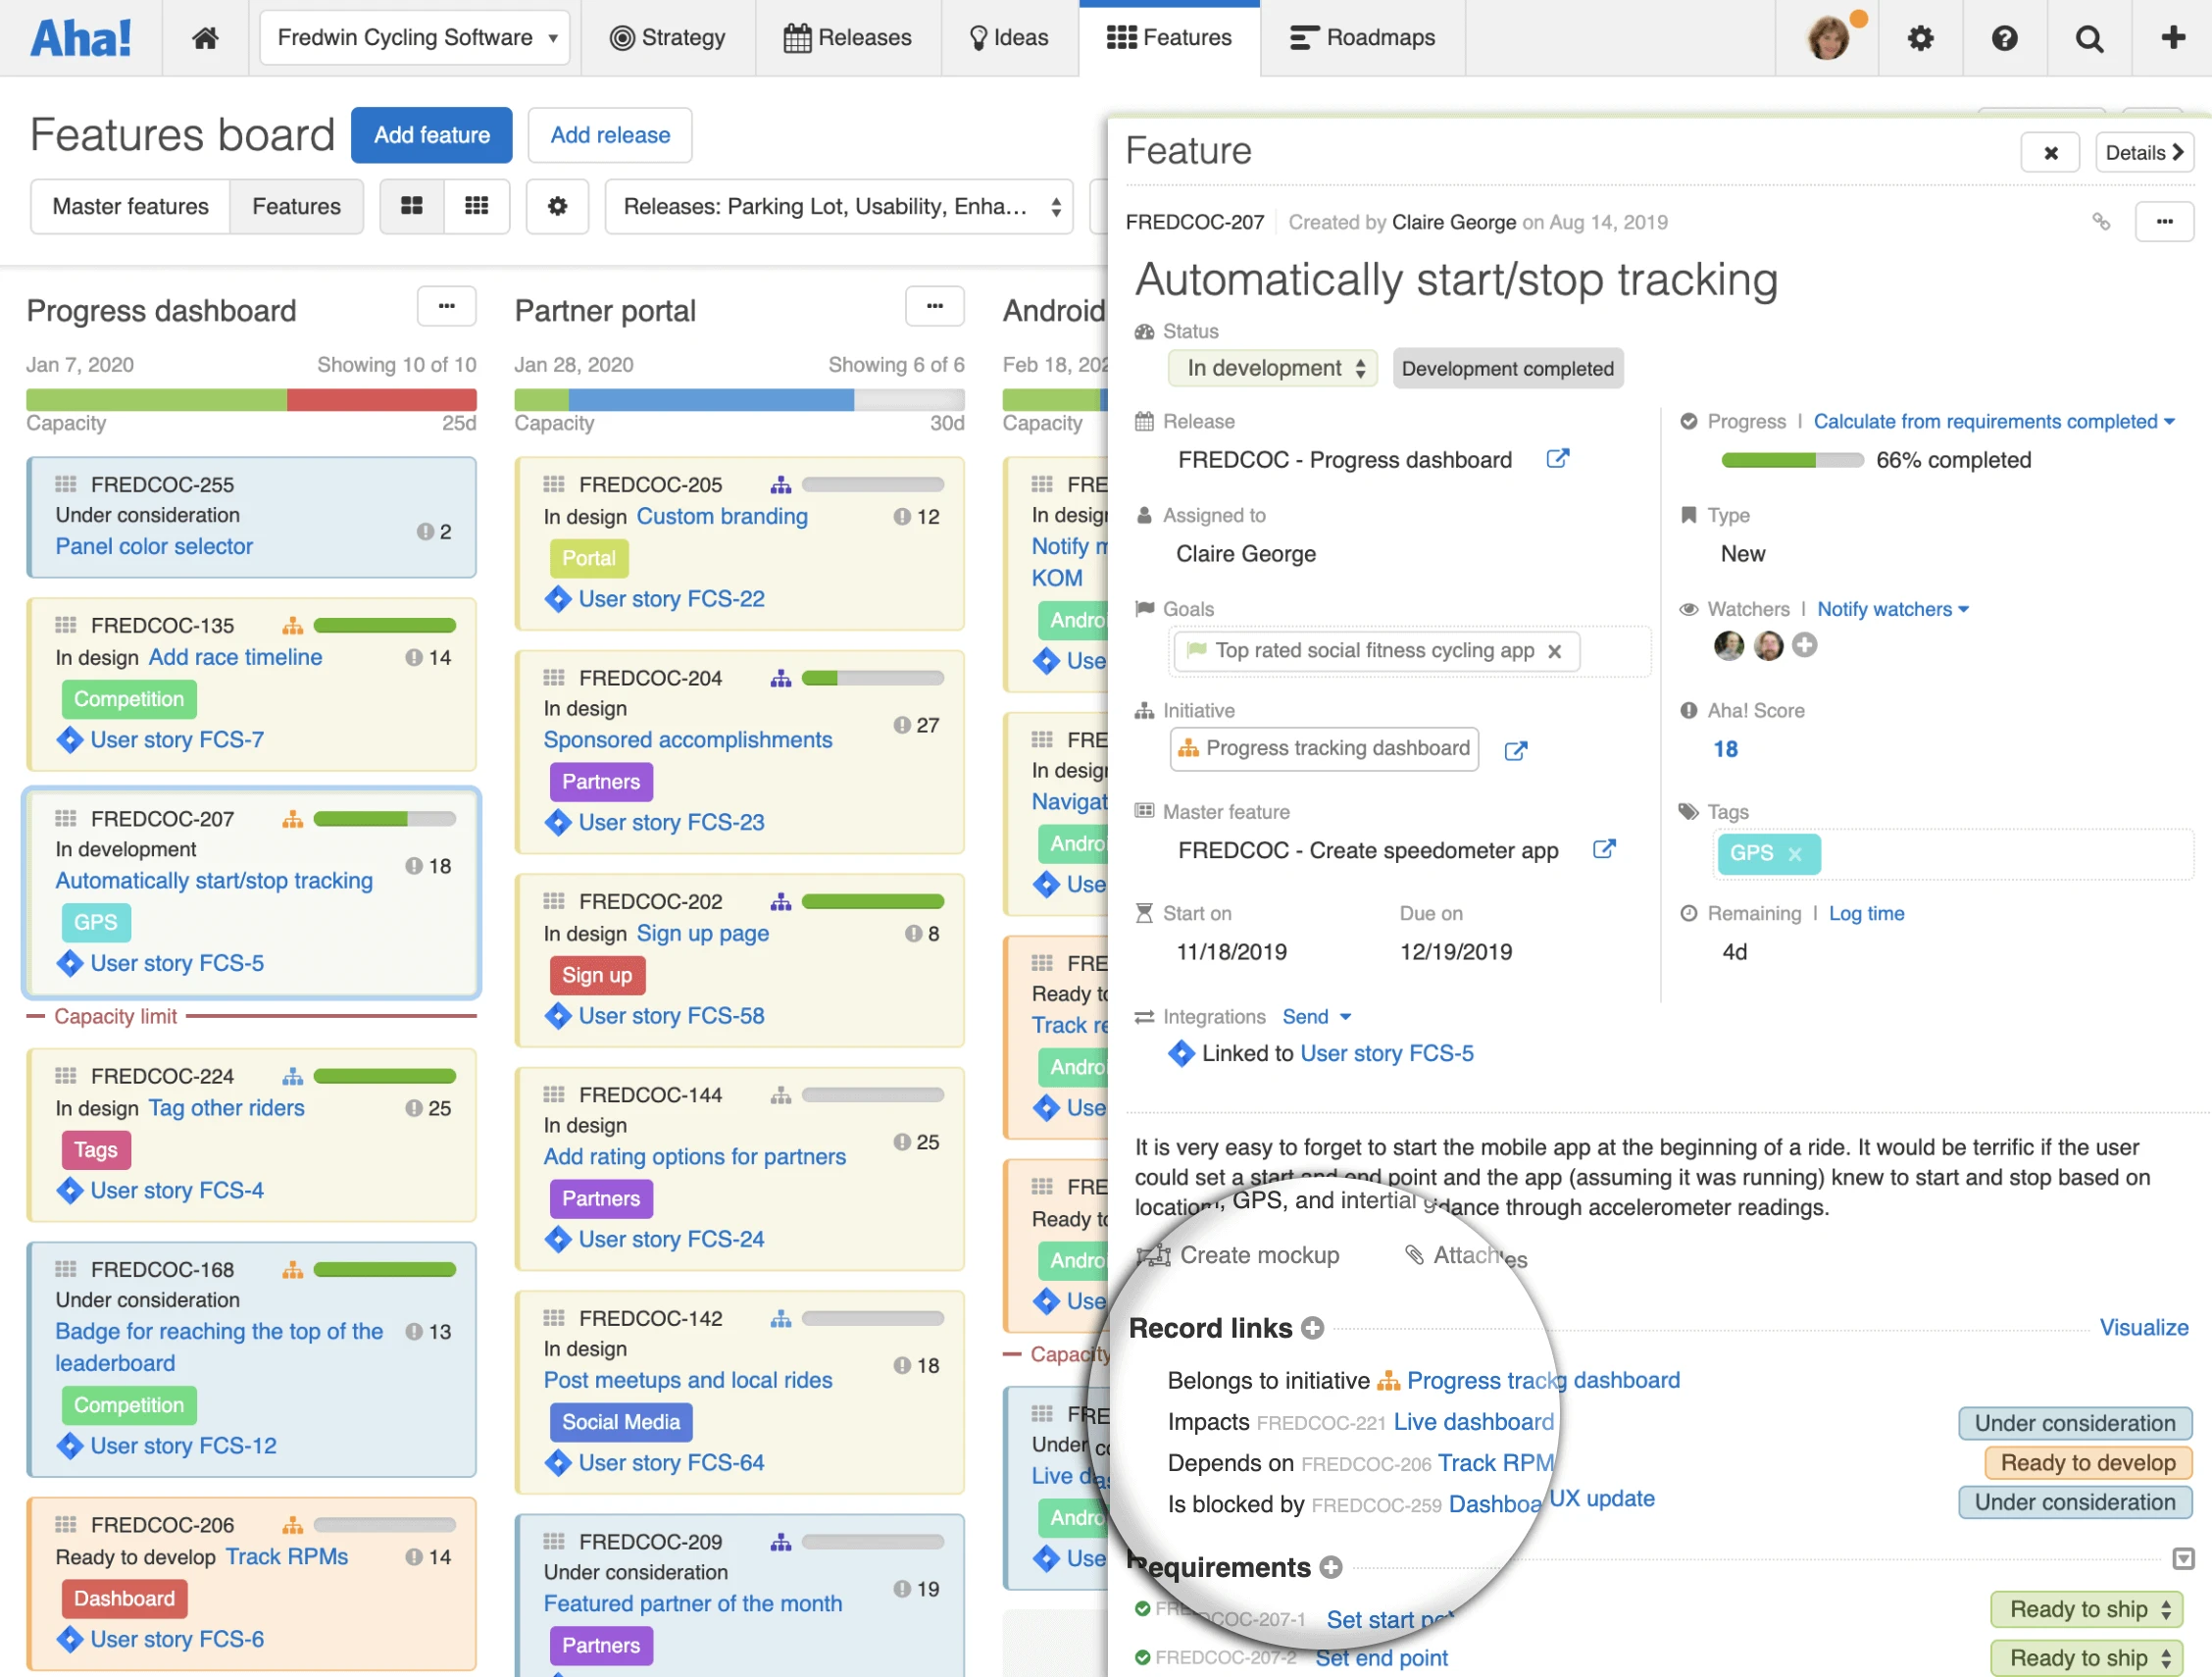2212x1677 pixels.
Task: Copy feature link chain icon
Action: click(2100, 222)
